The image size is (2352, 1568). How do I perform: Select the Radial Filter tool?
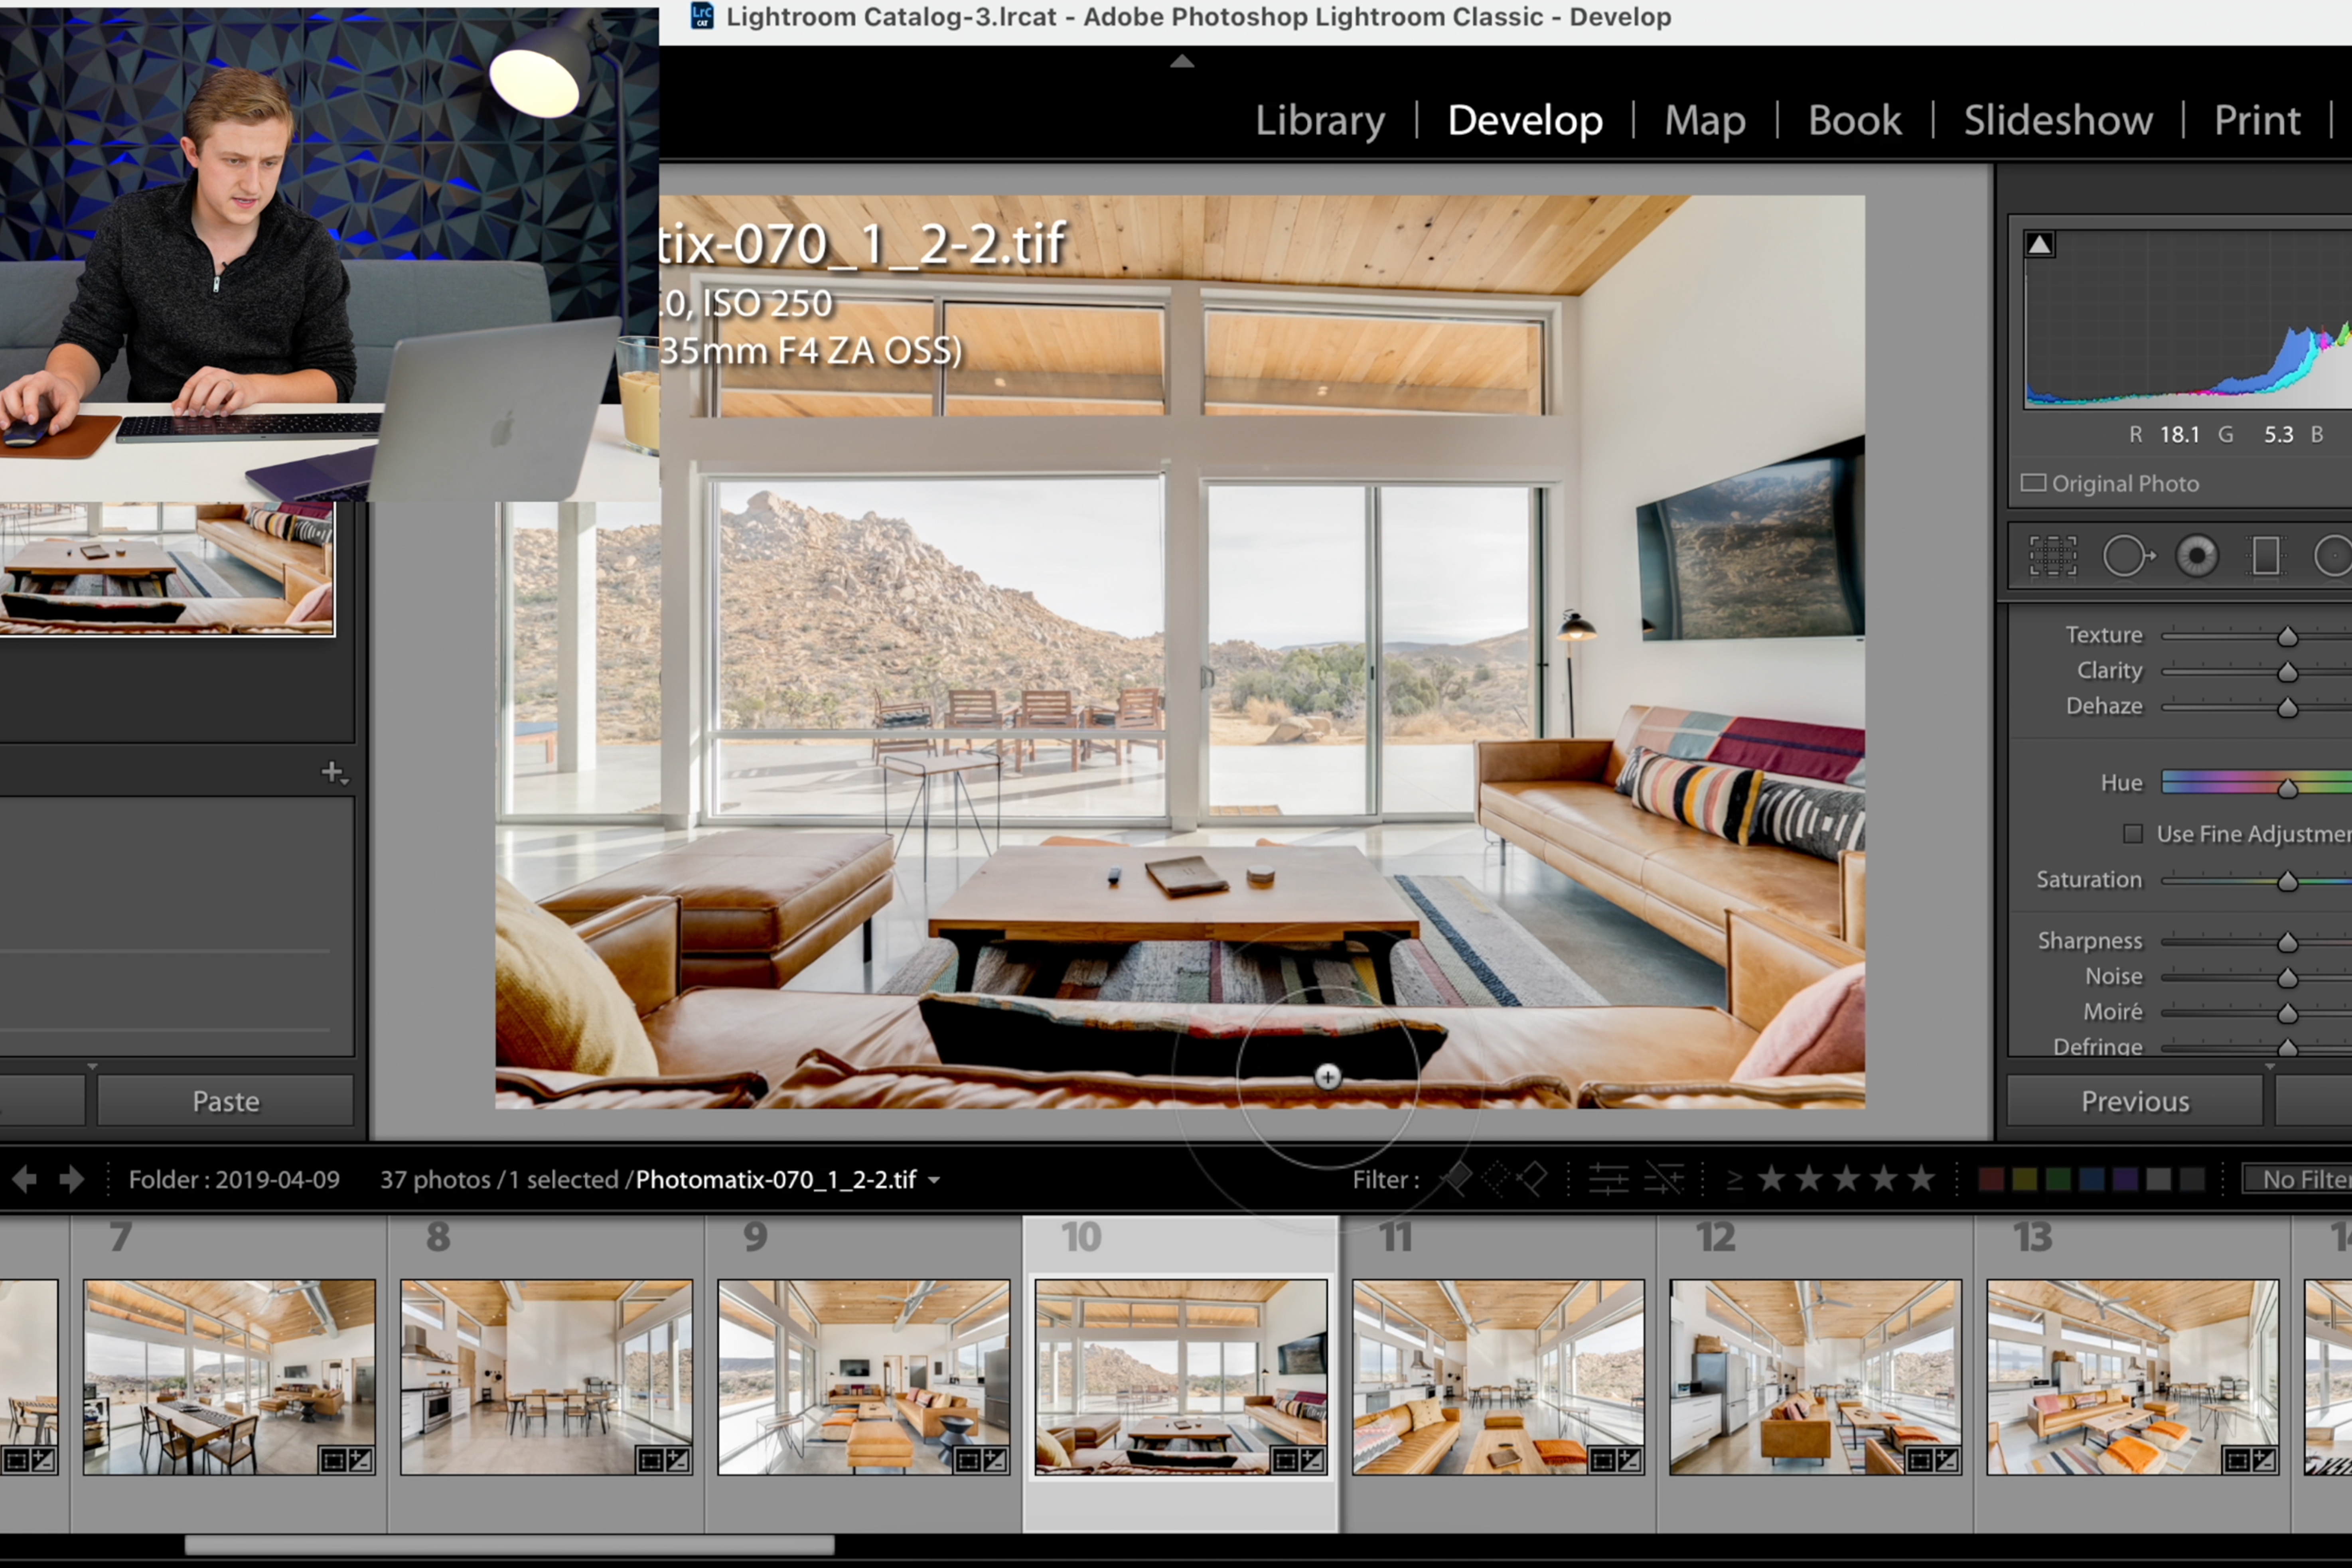pos(2333,556)
